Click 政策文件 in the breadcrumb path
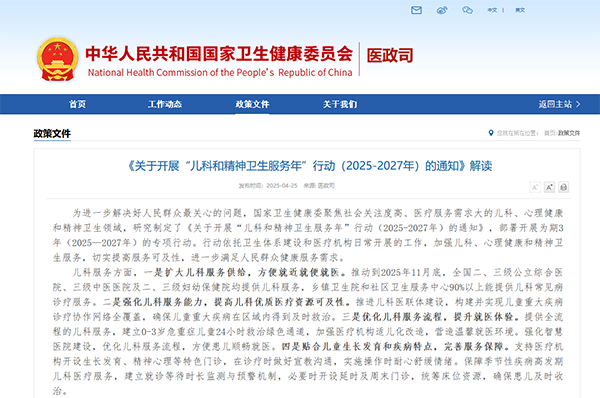Screen dimensions: 600x398 569,133
